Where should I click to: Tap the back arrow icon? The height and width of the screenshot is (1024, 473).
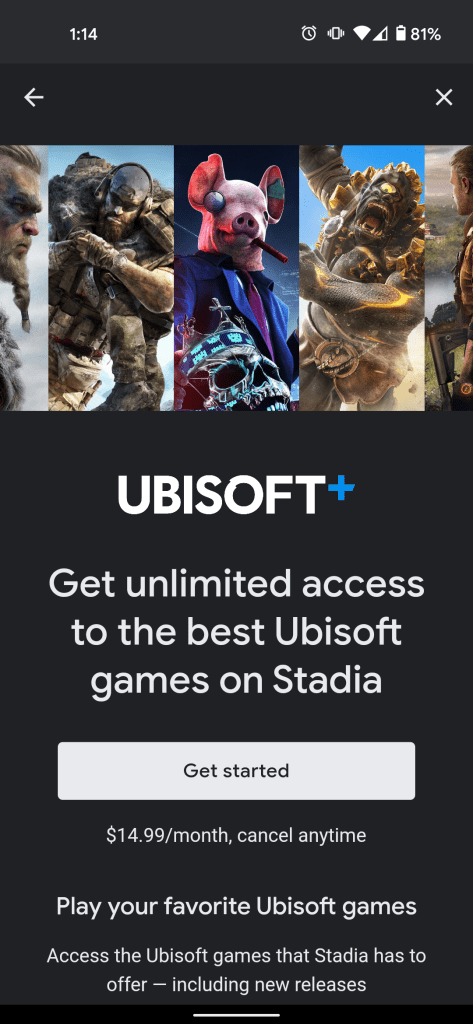(x=33, y=98)
